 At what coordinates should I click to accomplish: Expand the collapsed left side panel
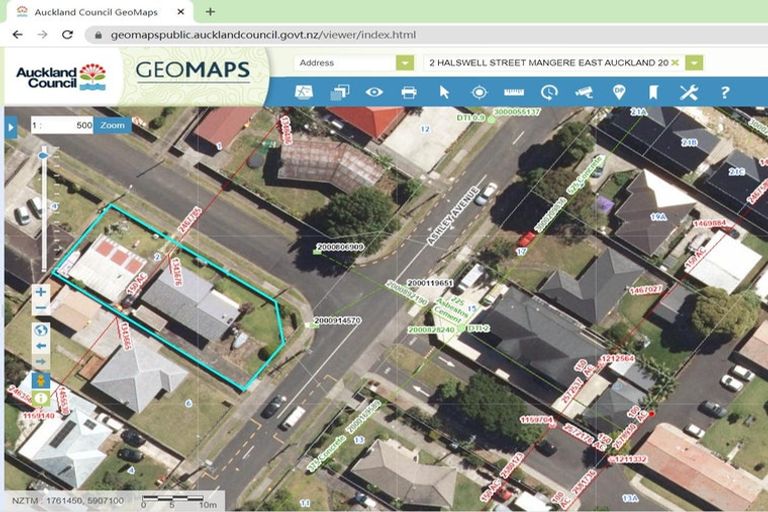11,127
